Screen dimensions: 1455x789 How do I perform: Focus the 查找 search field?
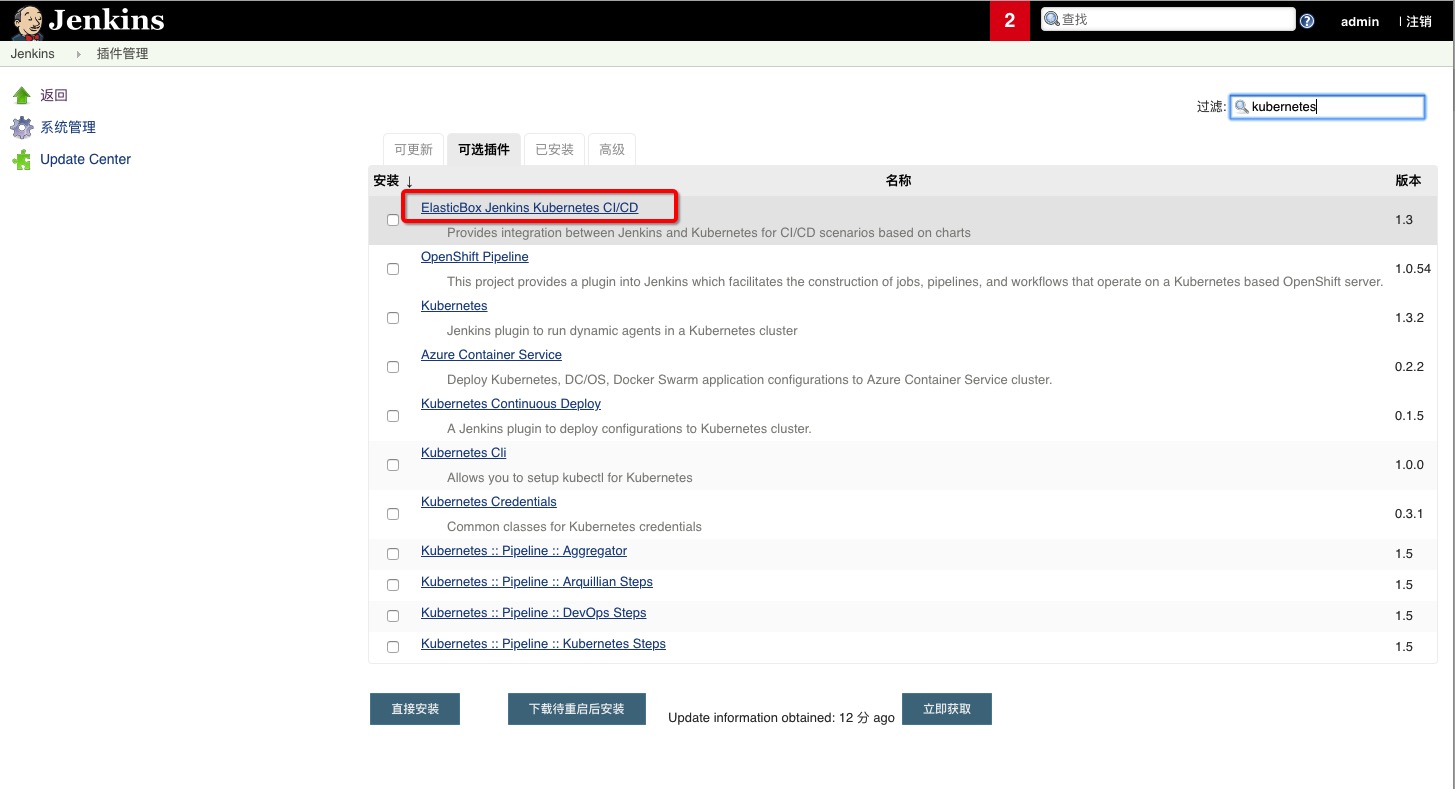tap(1168, 19)
